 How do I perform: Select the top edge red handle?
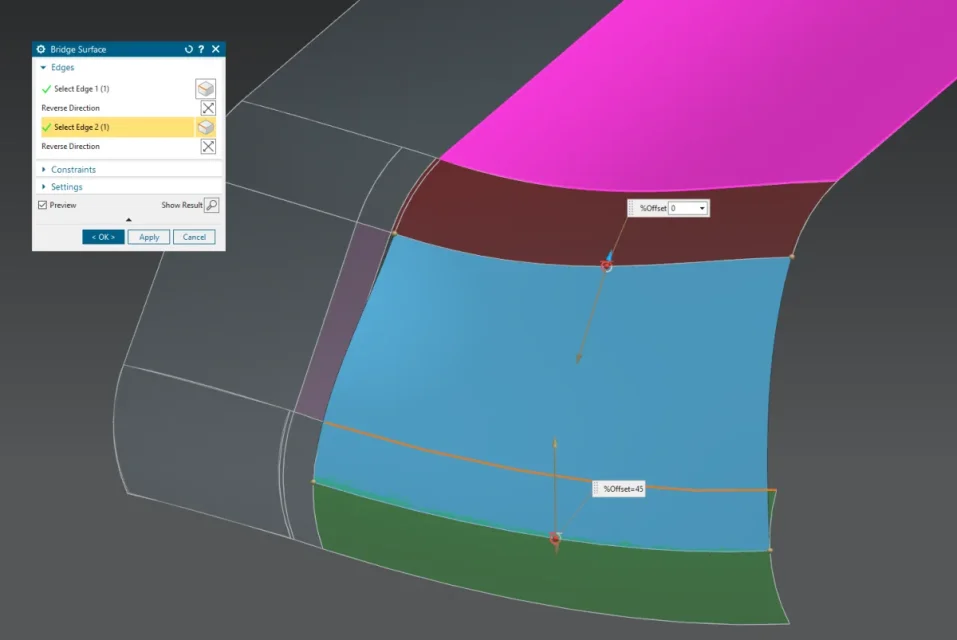click(606, 266)
